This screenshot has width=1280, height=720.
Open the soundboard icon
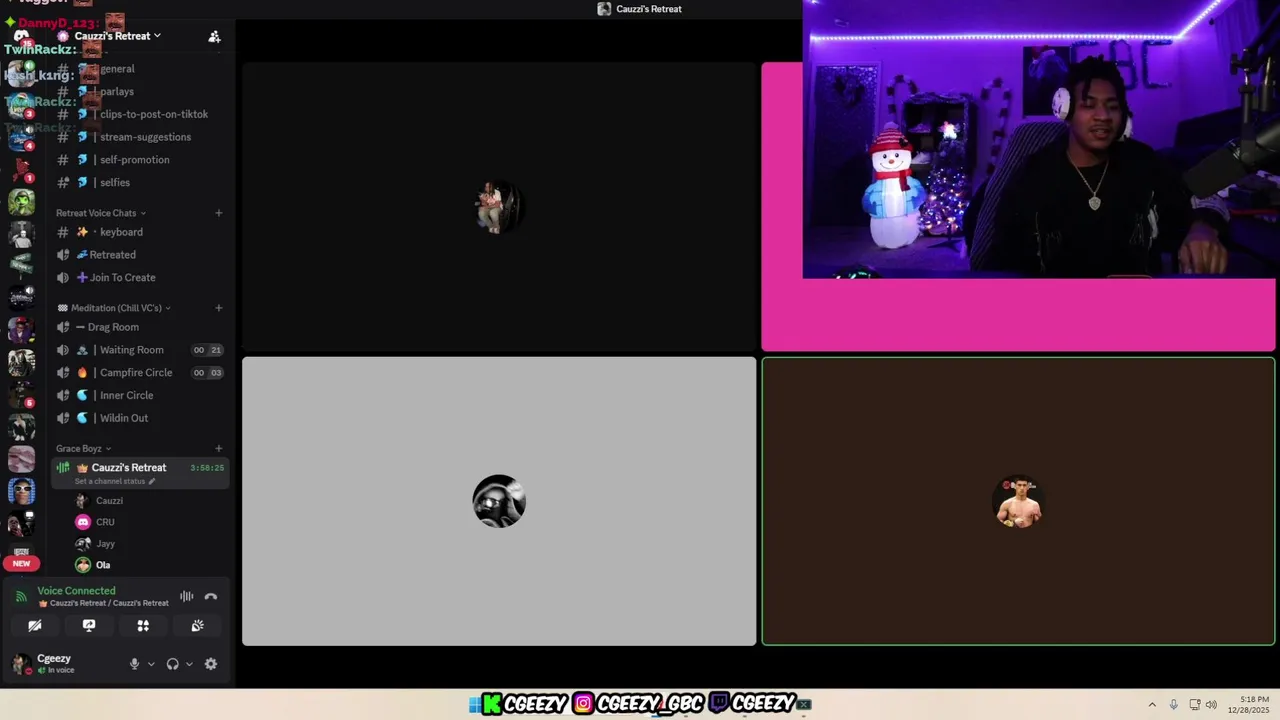point(198,626)
